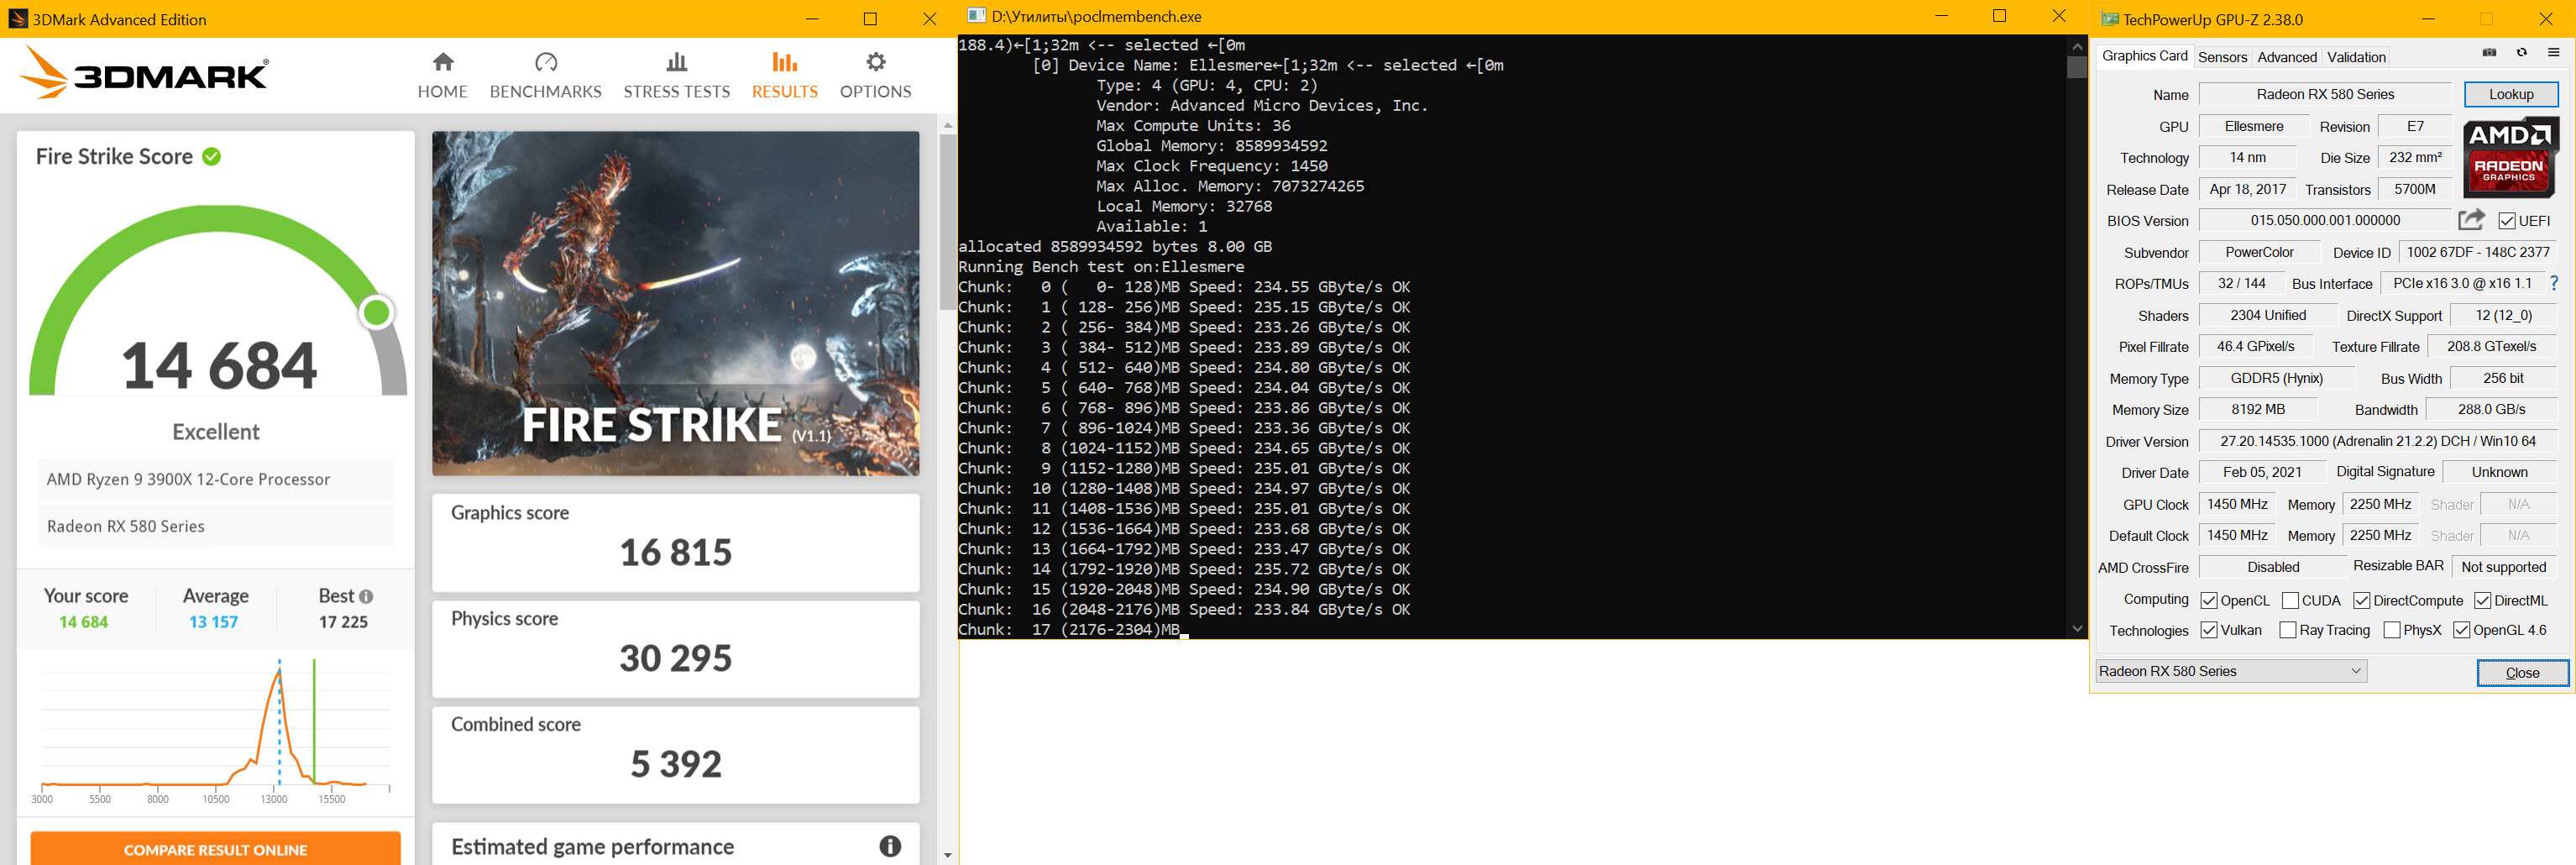Click the console window scrollbar thumb
This screenshot has height=865, width=2576.
[2077, 67]
